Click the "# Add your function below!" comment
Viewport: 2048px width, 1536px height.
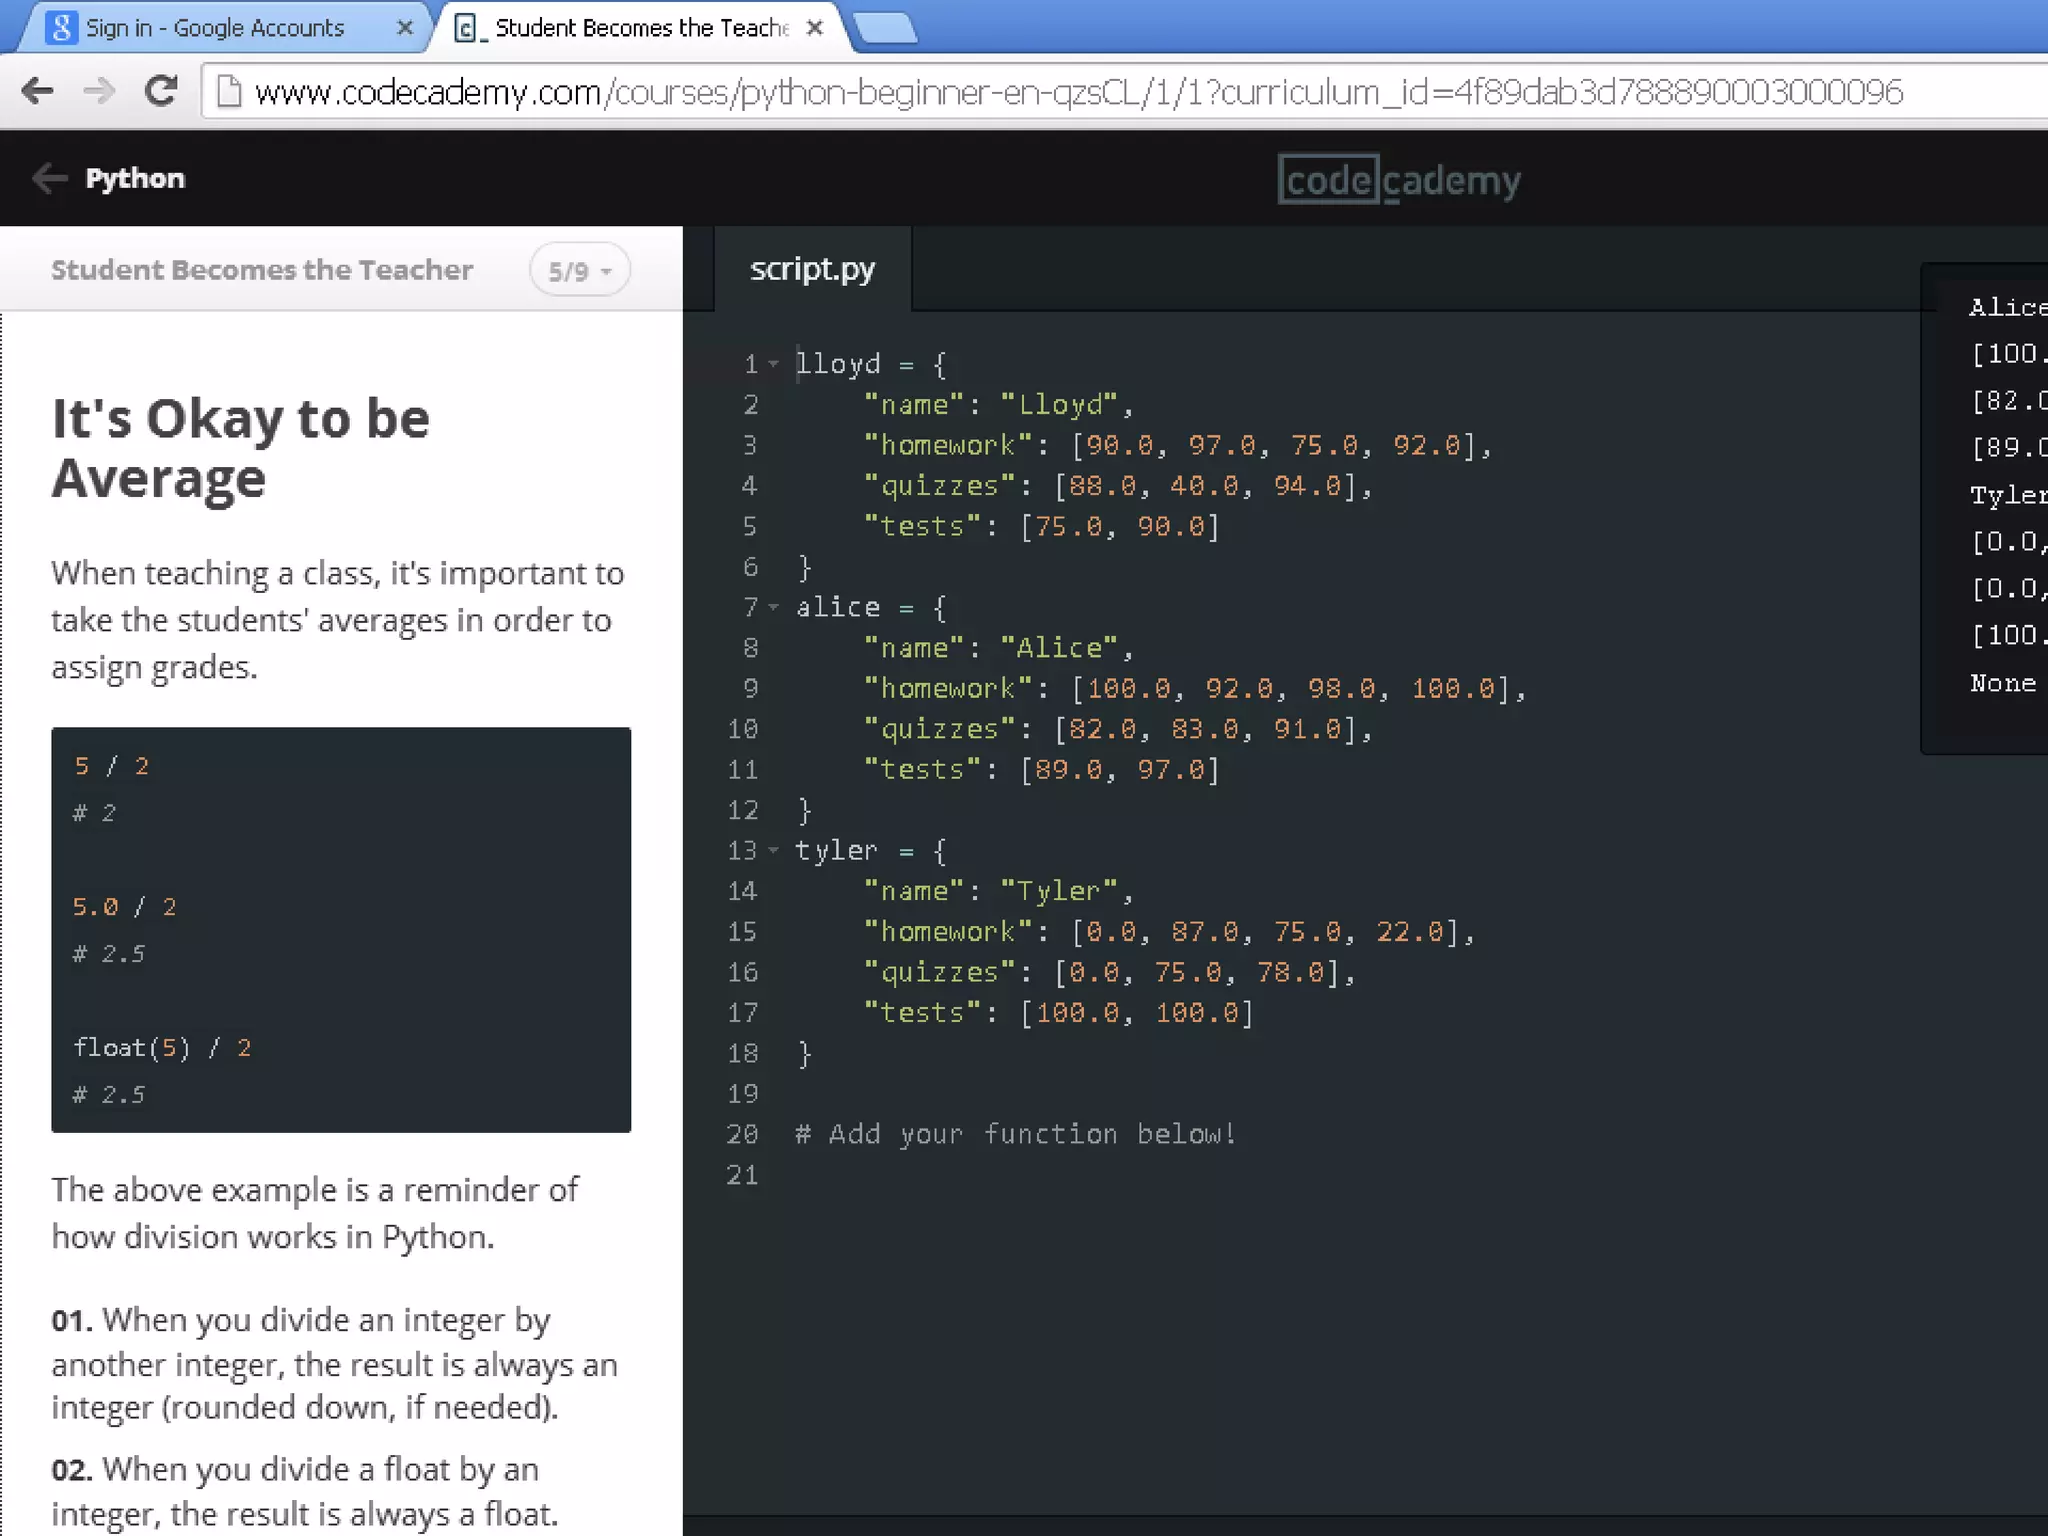1016,1134
